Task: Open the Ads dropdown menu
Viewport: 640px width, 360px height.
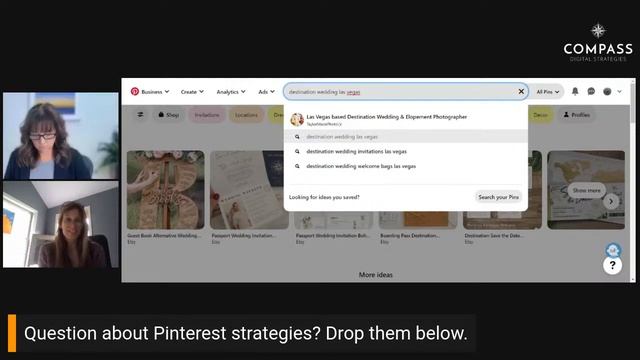Action: 267,92
